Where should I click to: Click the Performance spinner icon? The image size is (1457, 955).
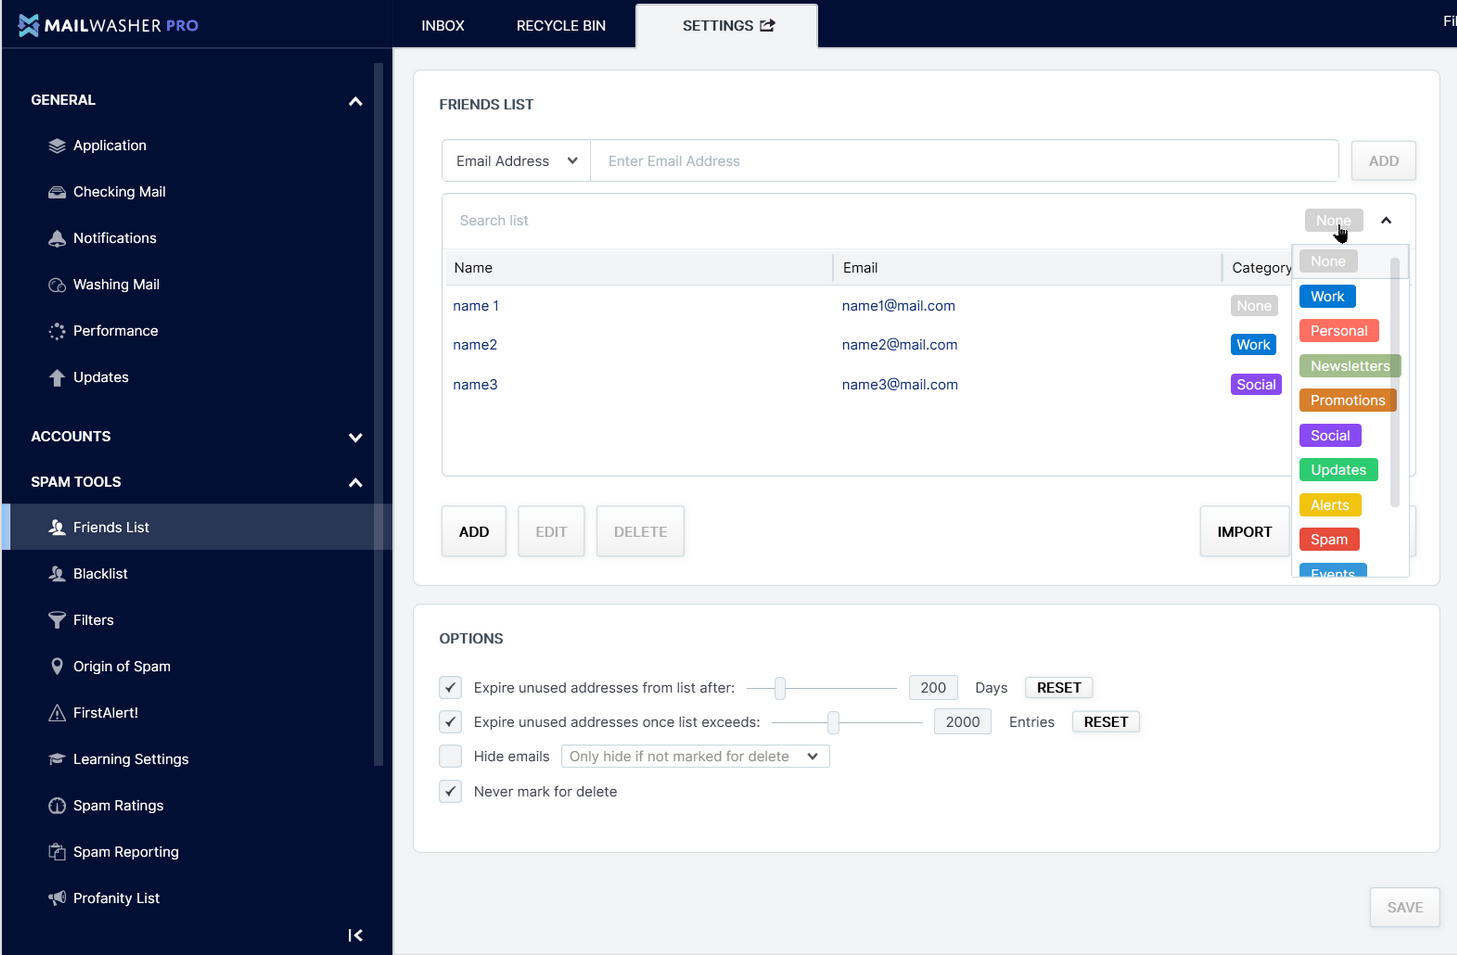(x=57, y=331)
